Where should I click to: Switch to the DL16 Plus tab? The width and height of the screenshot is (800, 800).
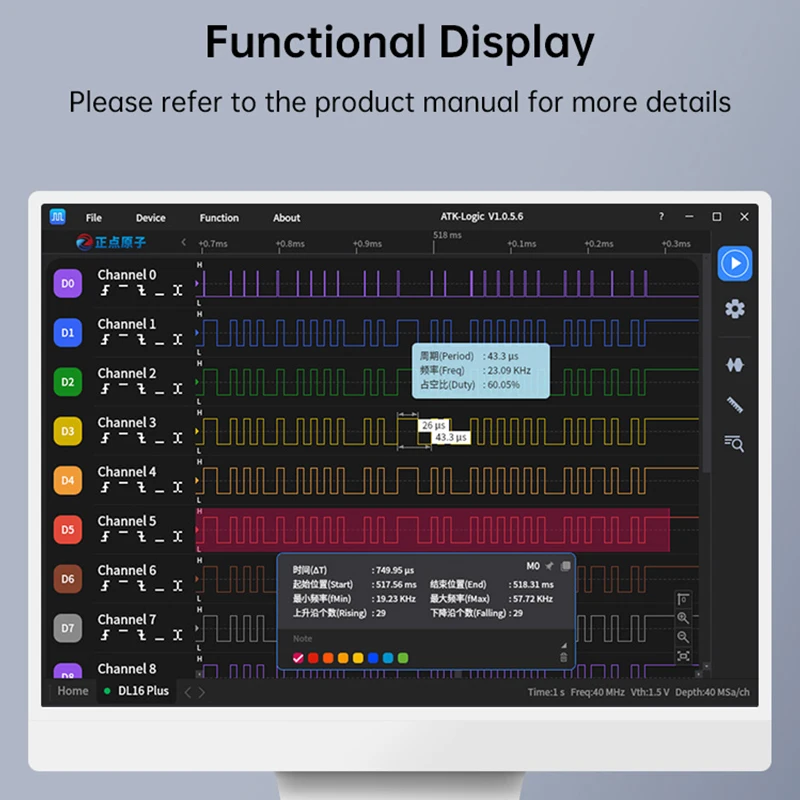tap(136, 691)
